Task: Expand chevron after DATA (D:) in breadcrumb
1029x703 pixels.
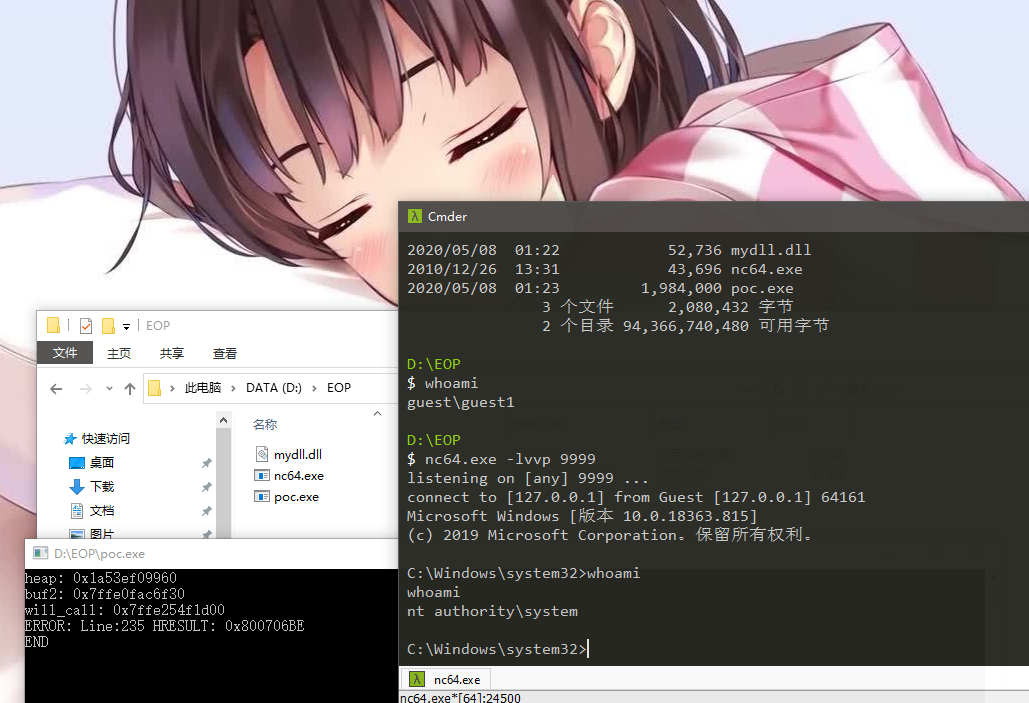Action: [314, 389]
